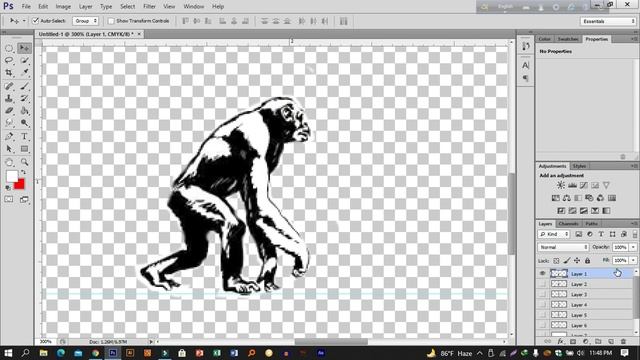The image size is (640, 360).
Task: Open the Essentials workspace dropdown
Action: [608, 21]
